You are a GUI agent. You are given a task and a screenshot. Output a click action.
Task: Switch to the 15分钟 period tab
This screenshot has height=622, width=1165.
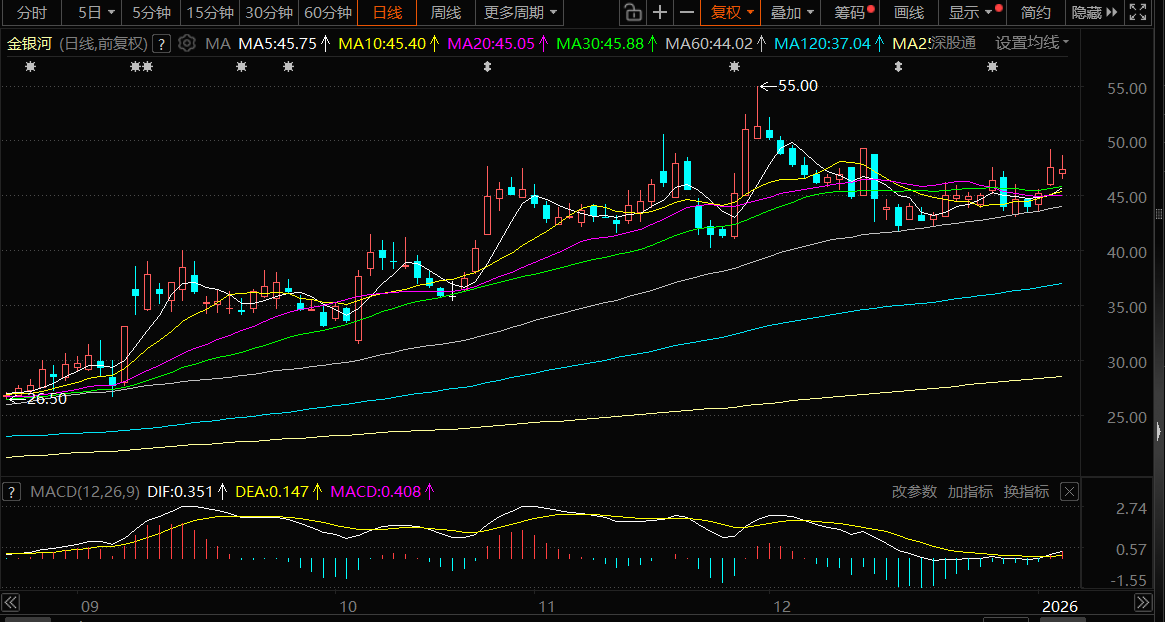[210, 13]
